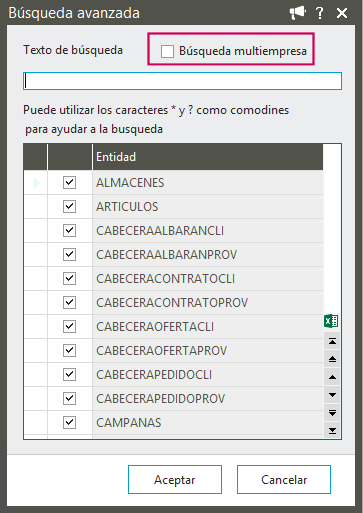Go down one page with double-bar down arrow

(332, 413)
